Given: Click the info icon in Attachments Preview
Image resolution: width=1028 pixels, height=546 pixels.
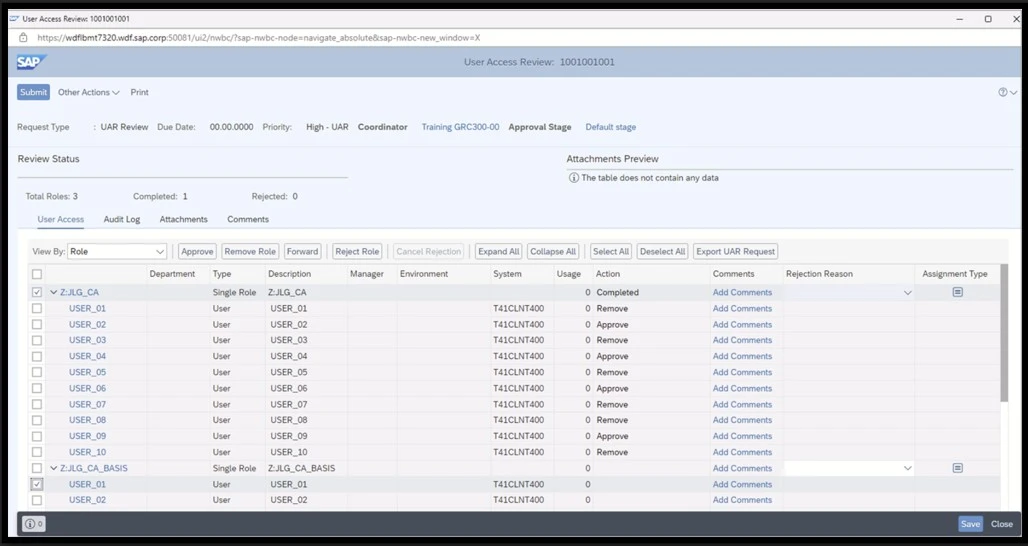Looking at the screenshot, I should coord(574,178).
